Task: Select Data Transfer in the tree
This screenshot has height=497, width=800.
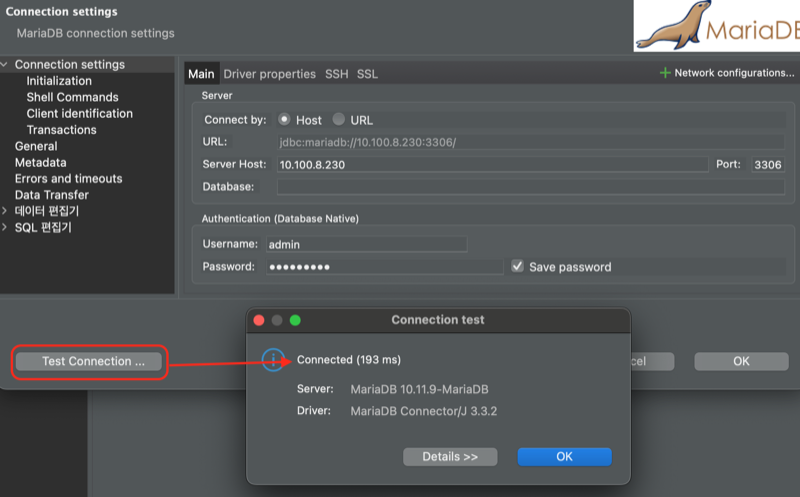Action: tap(52, 195)
